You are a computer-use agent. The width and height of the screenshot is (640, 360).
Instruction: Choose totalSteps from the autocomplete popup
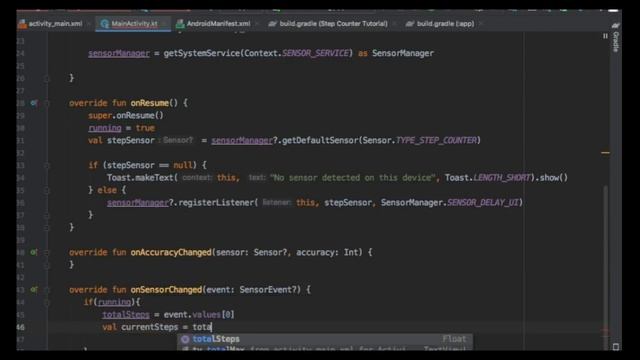(325, 339)
